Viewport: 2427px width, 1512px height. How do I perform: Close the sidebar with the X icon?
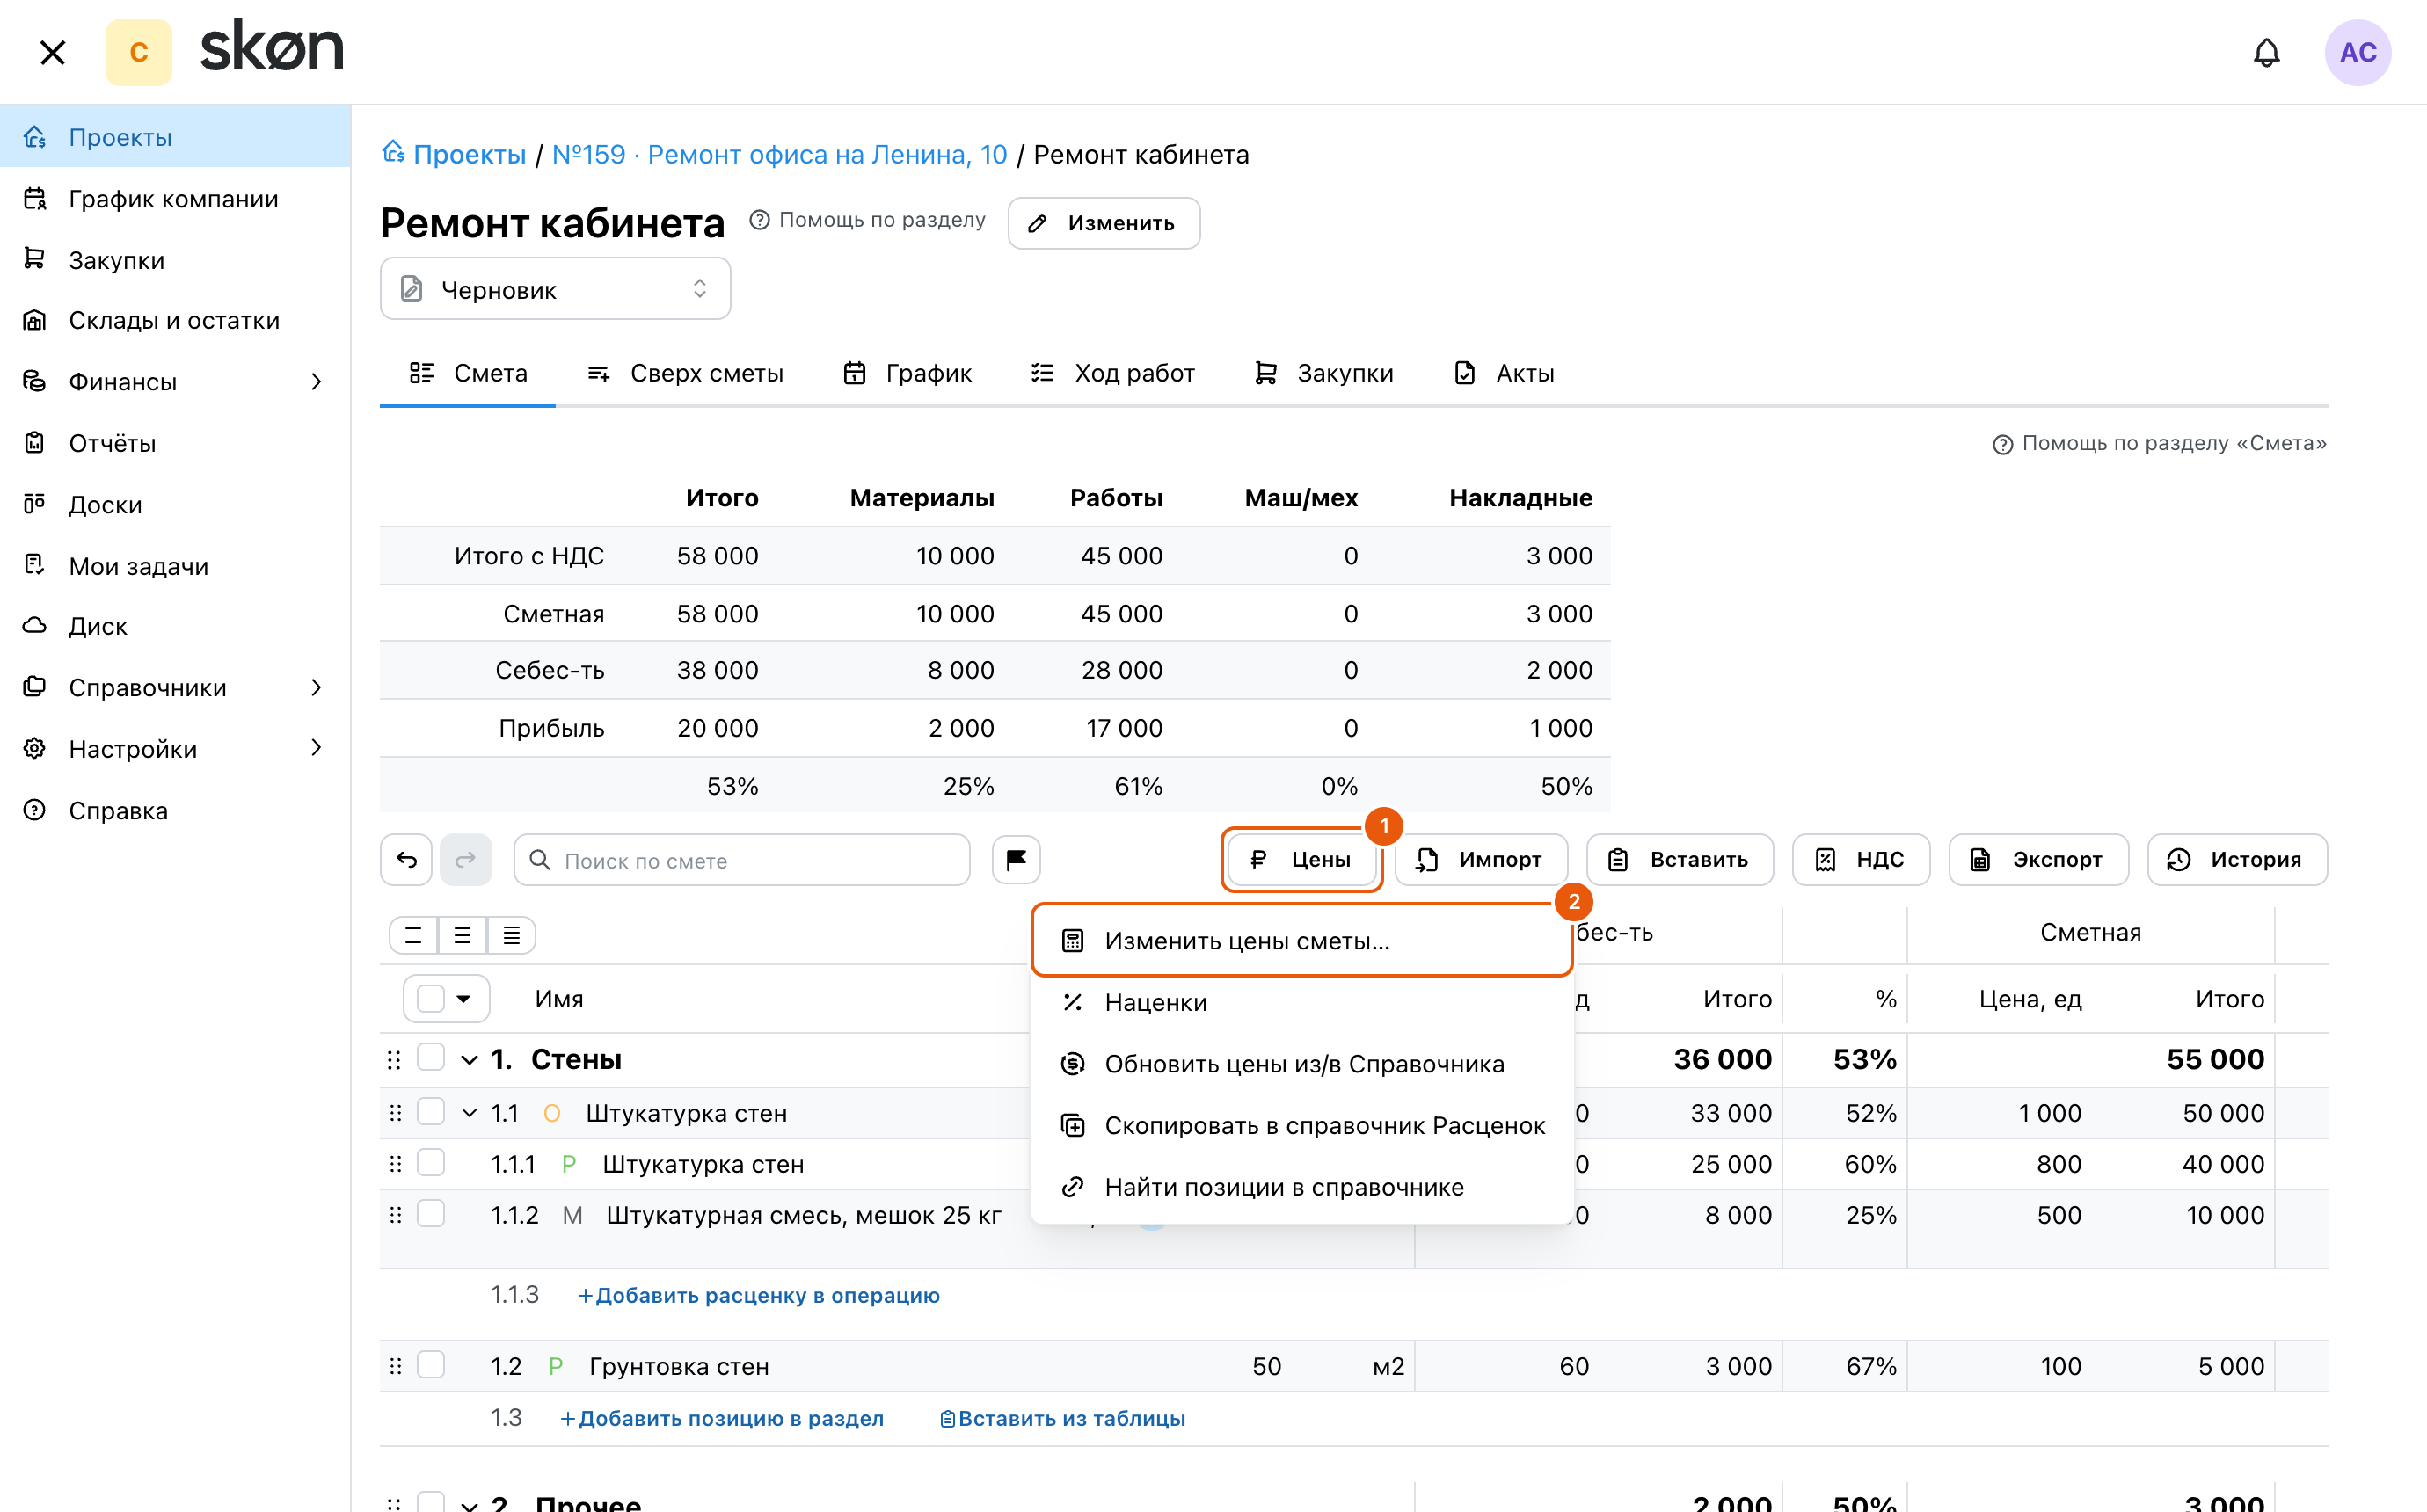[x=52, y=52]
